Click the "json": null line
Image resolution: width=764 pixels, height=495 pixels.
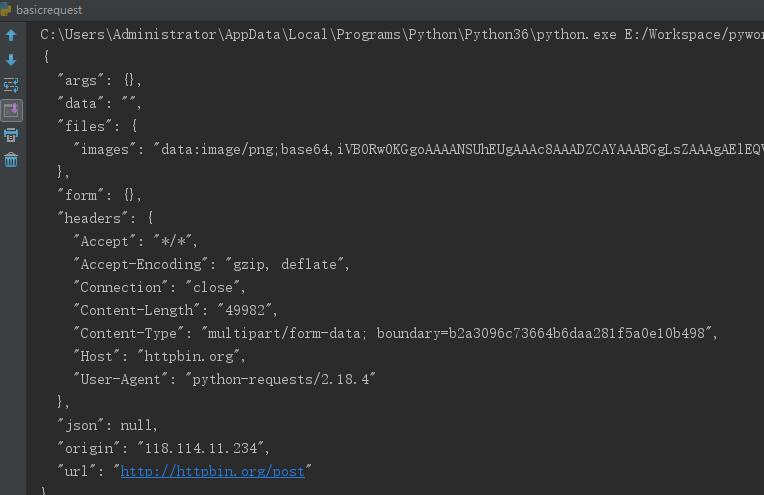(x=107, y=425)
